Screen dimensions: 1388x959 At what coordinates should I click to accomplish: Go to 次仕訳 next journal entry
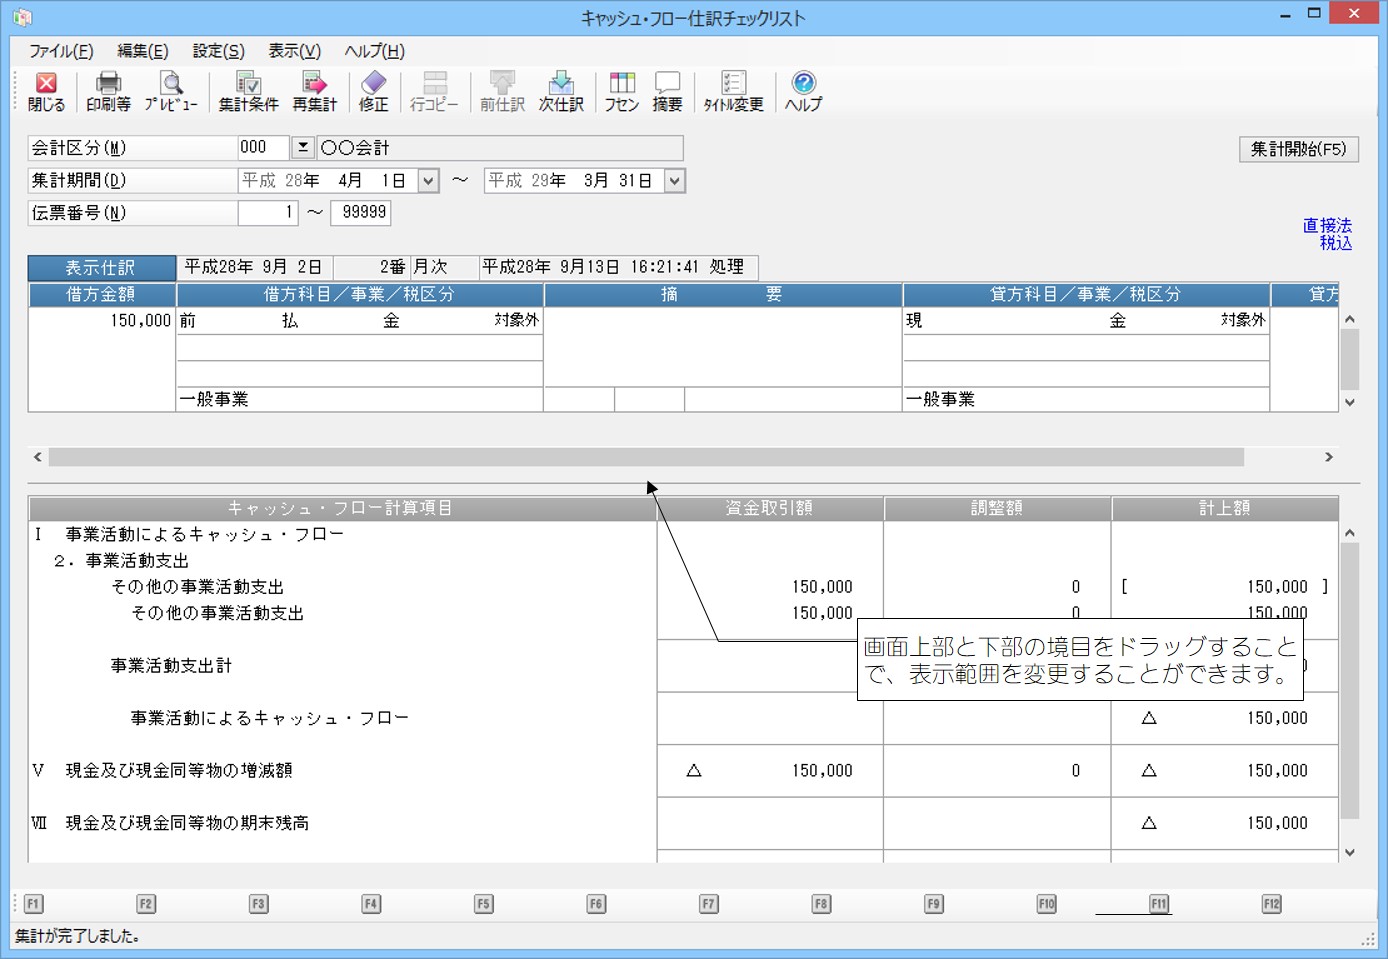561,91
